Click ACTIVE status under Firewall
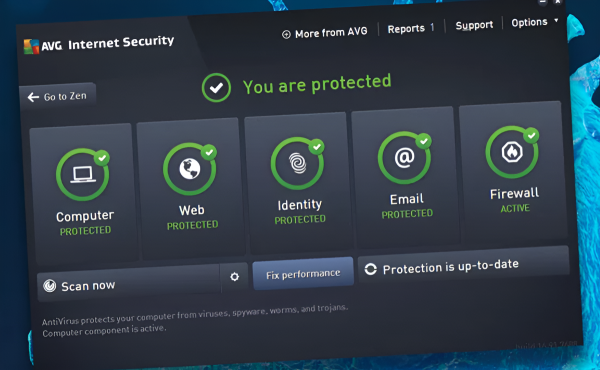 [x=515, y=208]
